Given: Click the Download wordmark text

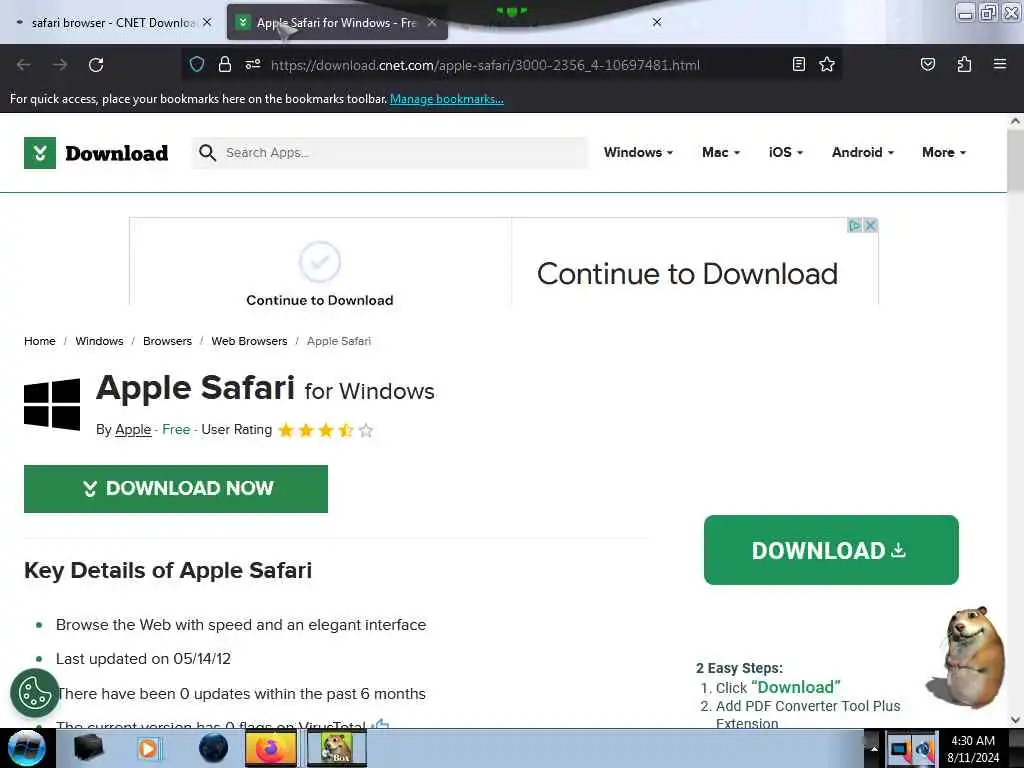Looking at the screenshot, I should (116, 153).
